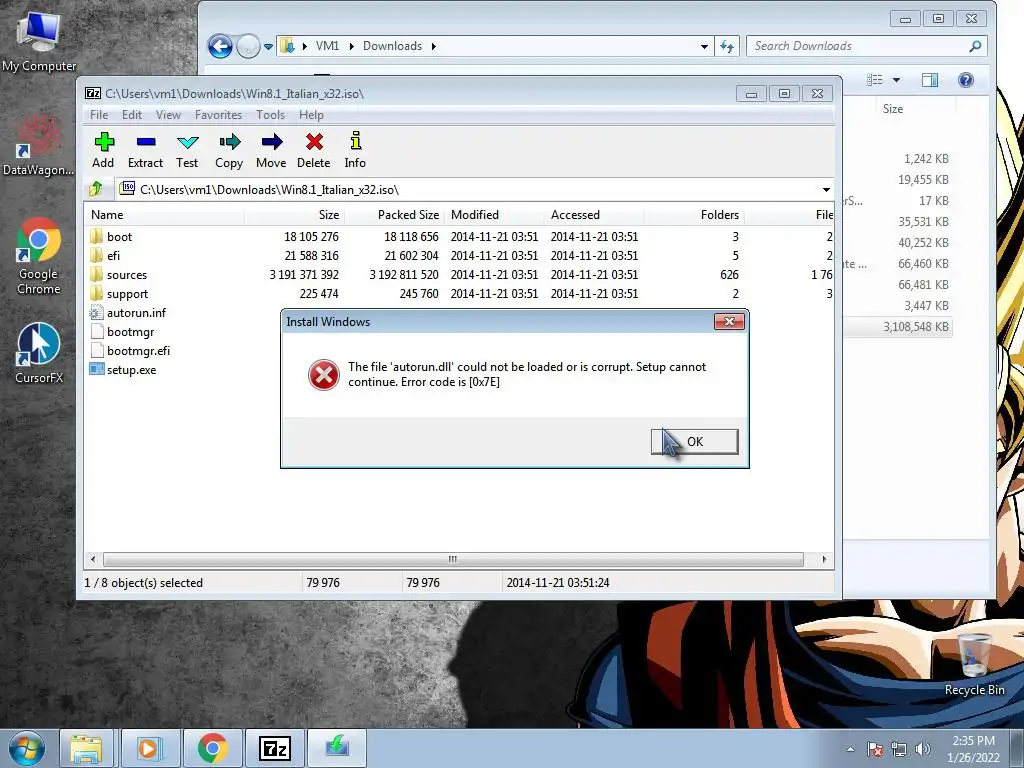1024x768 pixels.
Task: Toggle Explorer's preview pane
Action: coord(930,80)
